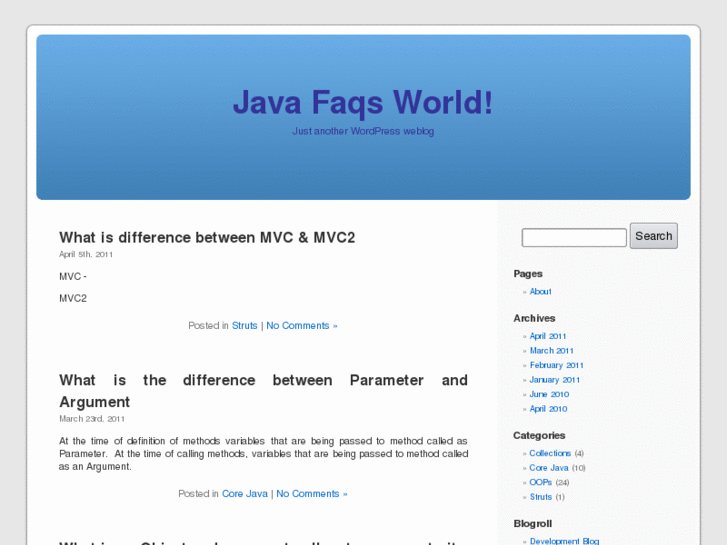Image resolution: width=727 pixels, height=545 pixels.
Task: Open the April 2010 archive
Action: [x=548, y=409]
